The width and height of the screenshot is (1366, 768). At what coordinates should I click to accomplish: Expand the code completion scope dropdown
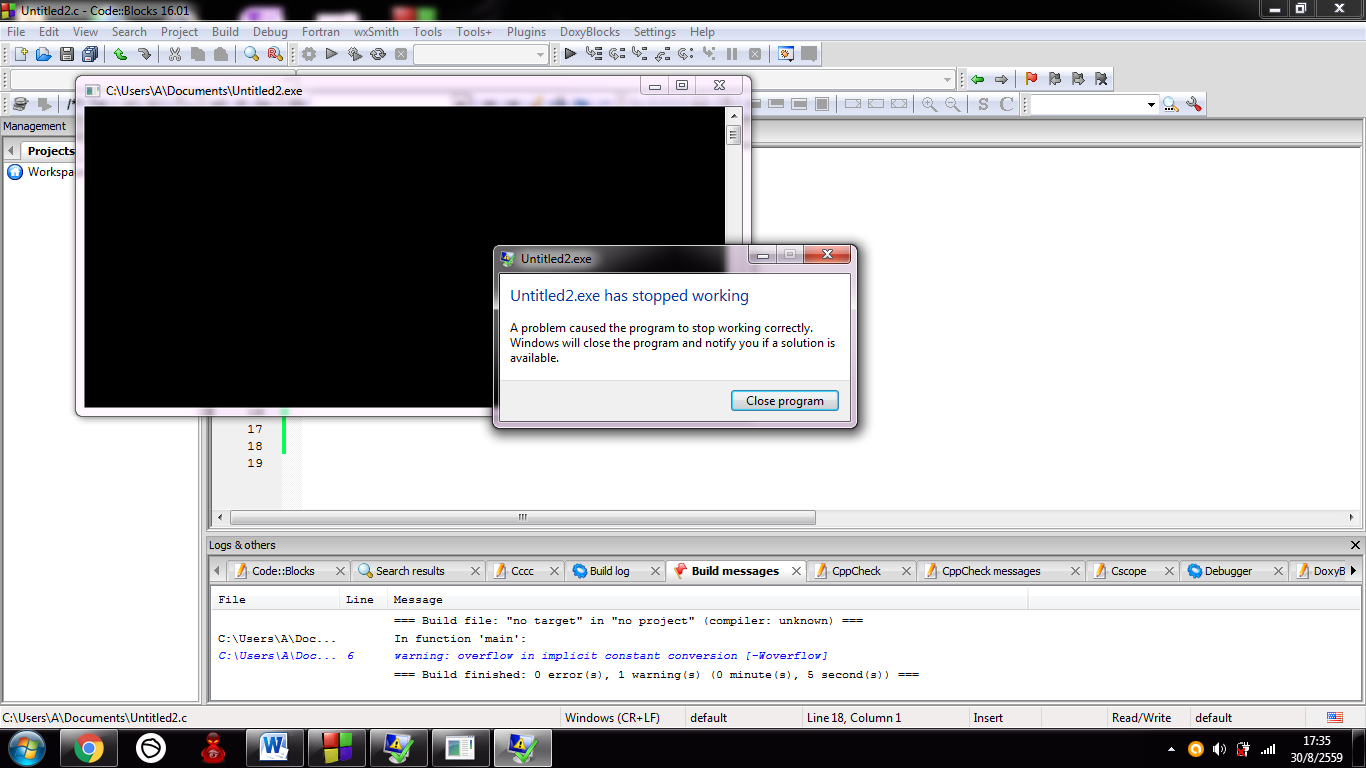948,79
